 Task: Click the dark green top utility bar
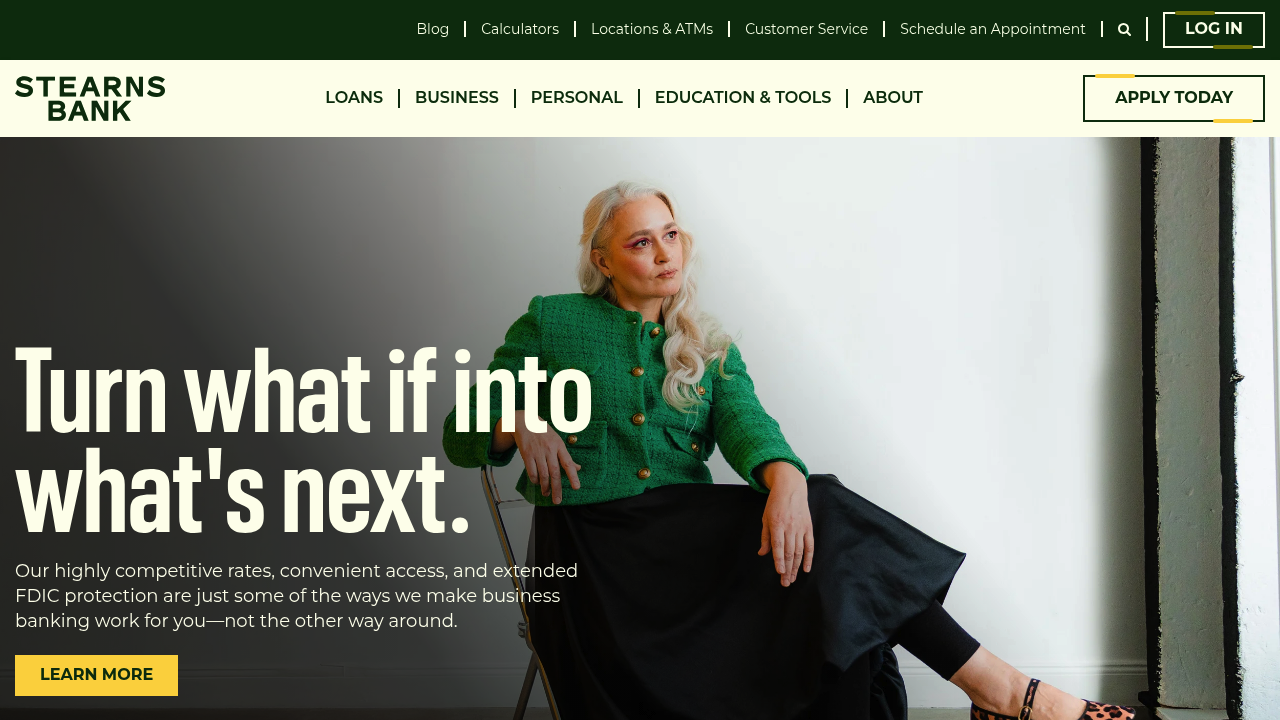[200, 30]
